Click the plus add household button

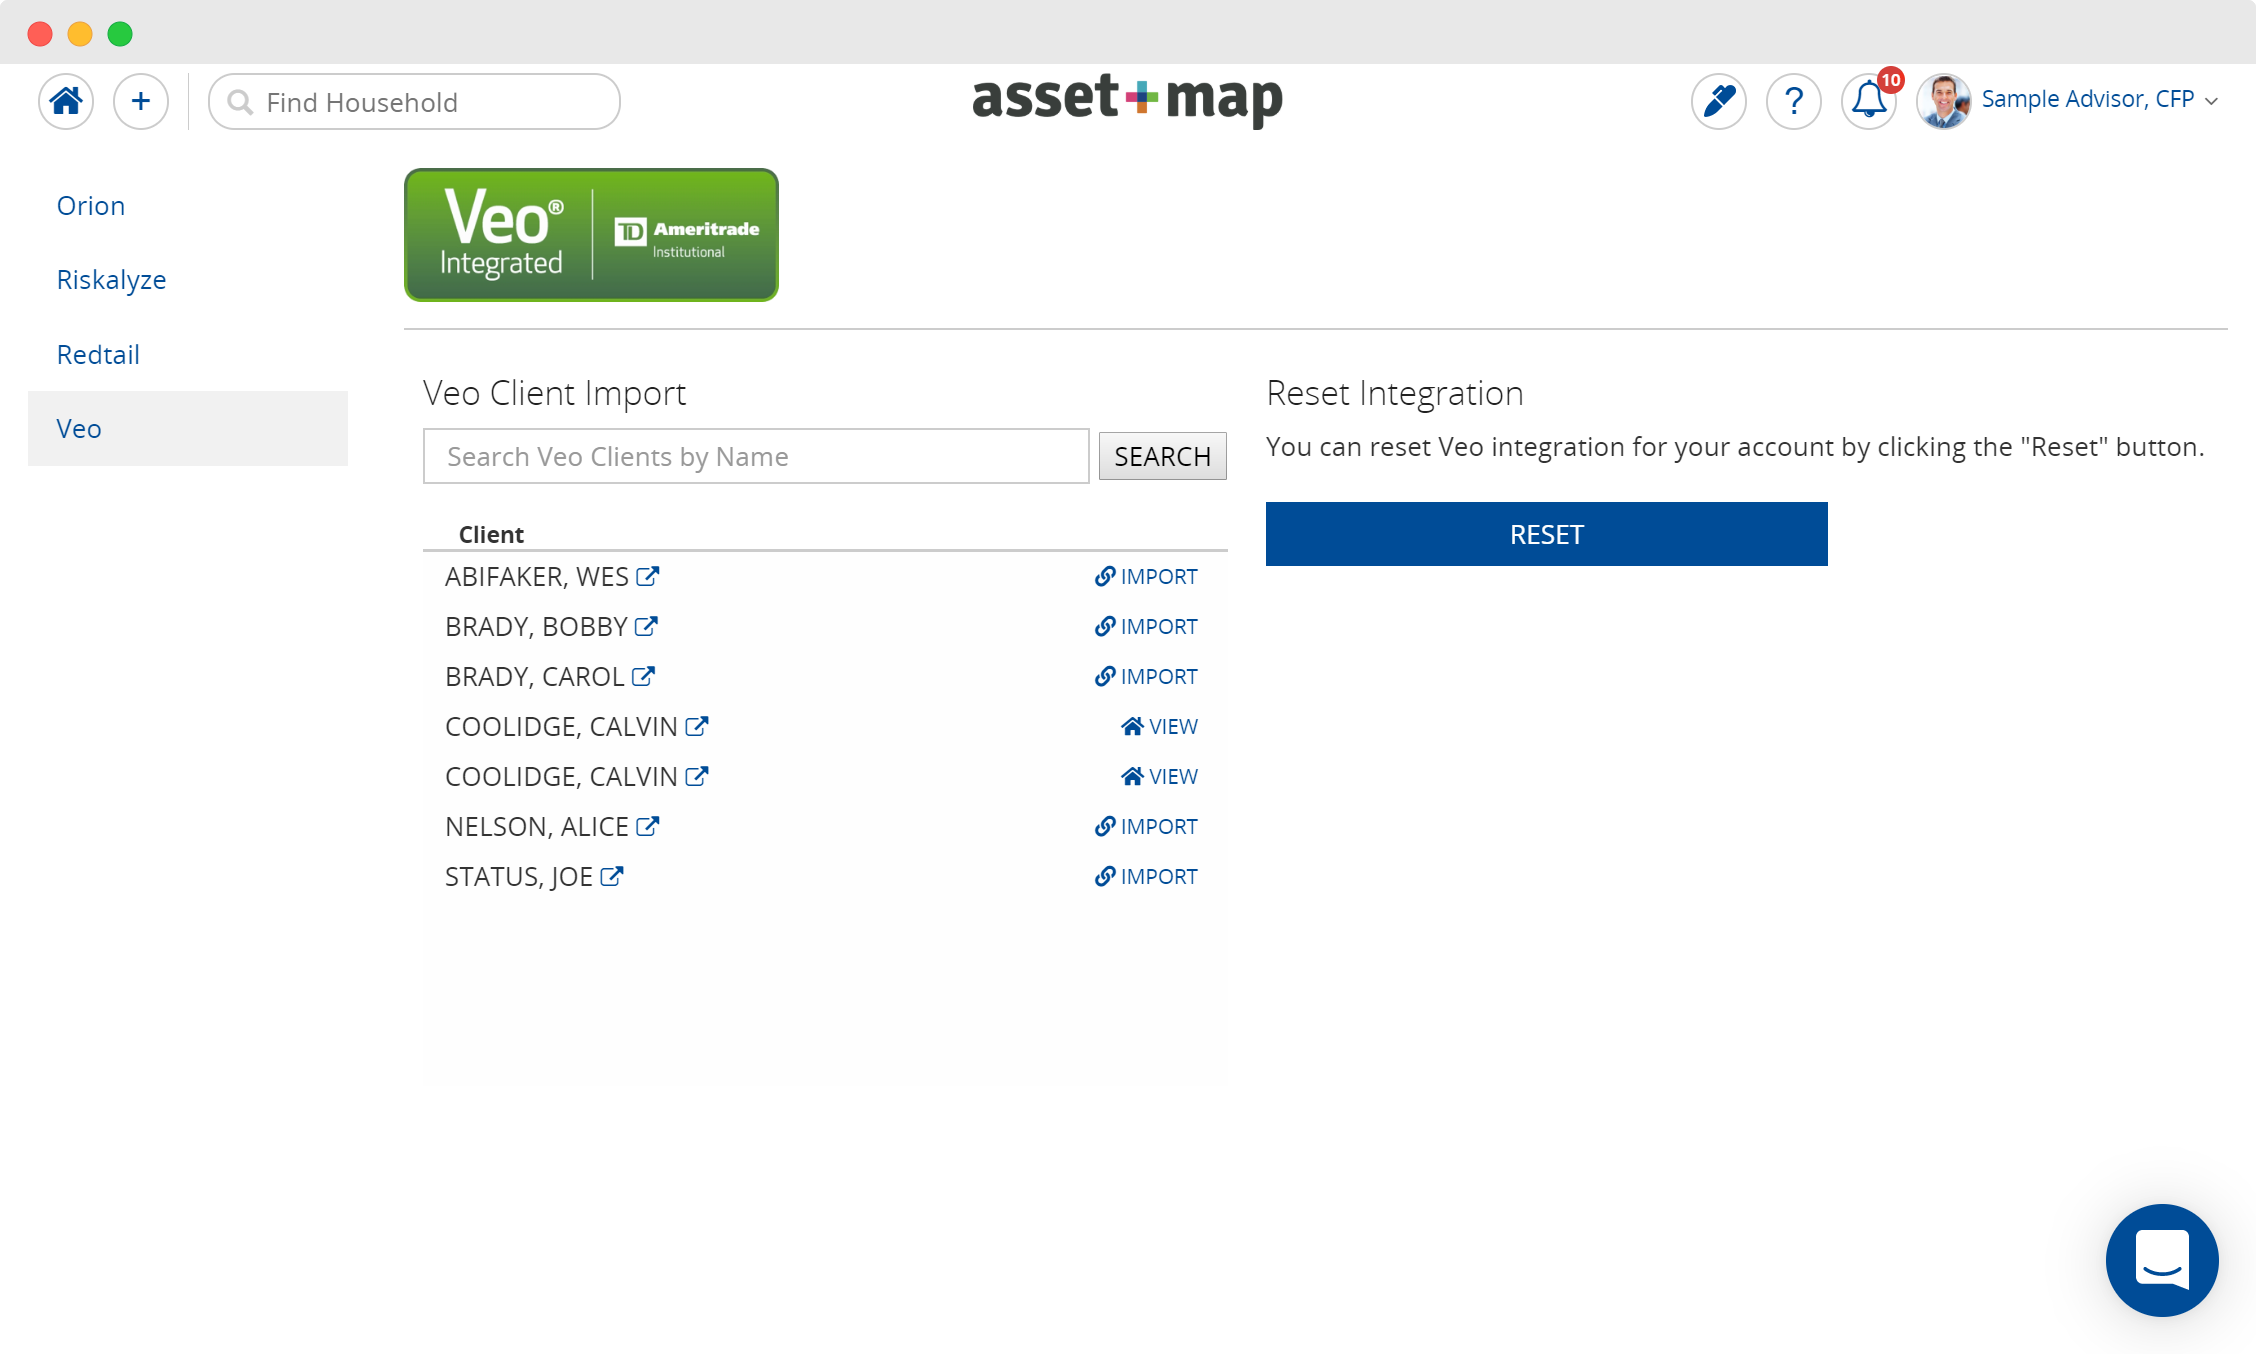coord(141,101)
